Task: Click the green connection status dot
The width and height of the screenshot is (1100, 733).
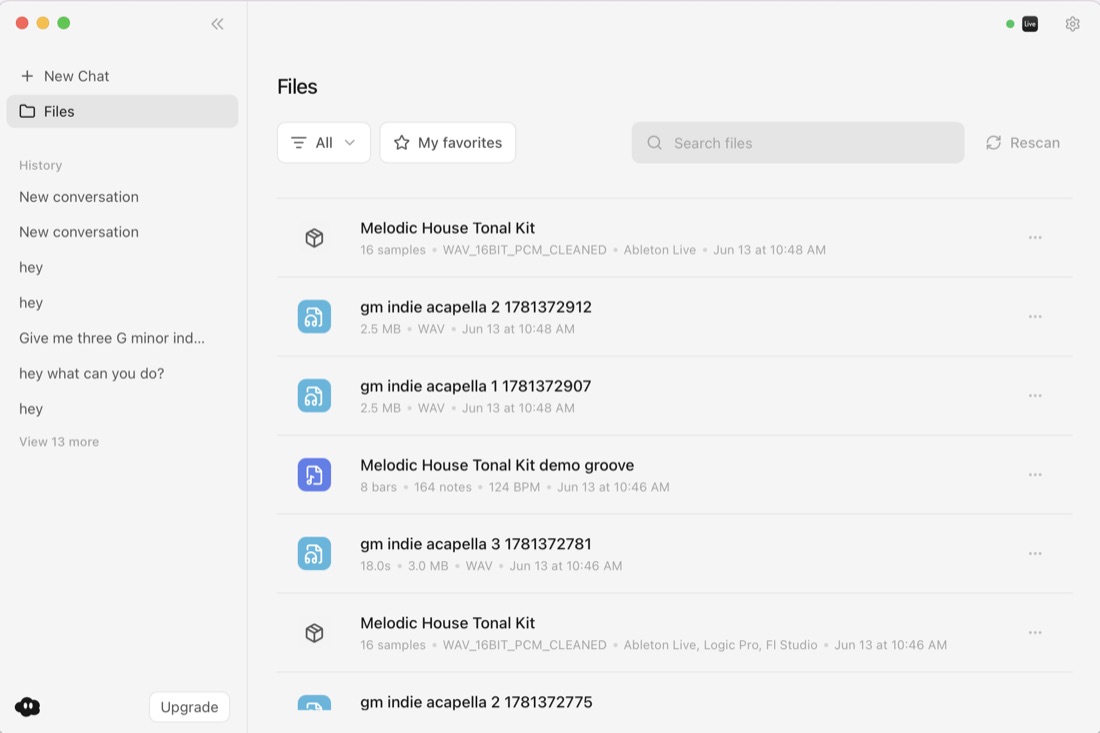Action: click(x=1010, y=24)
